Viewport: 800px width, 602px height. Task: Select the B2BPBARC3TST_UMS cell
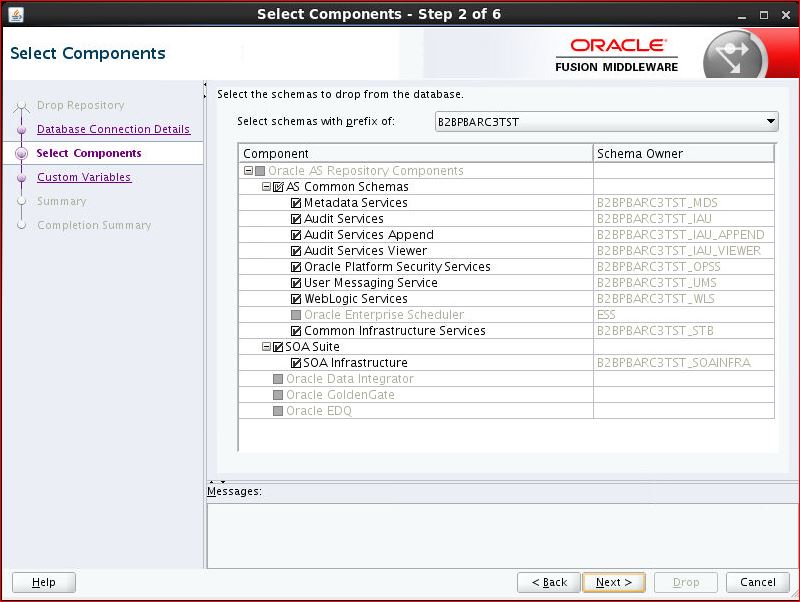click(x=684, y=283)
